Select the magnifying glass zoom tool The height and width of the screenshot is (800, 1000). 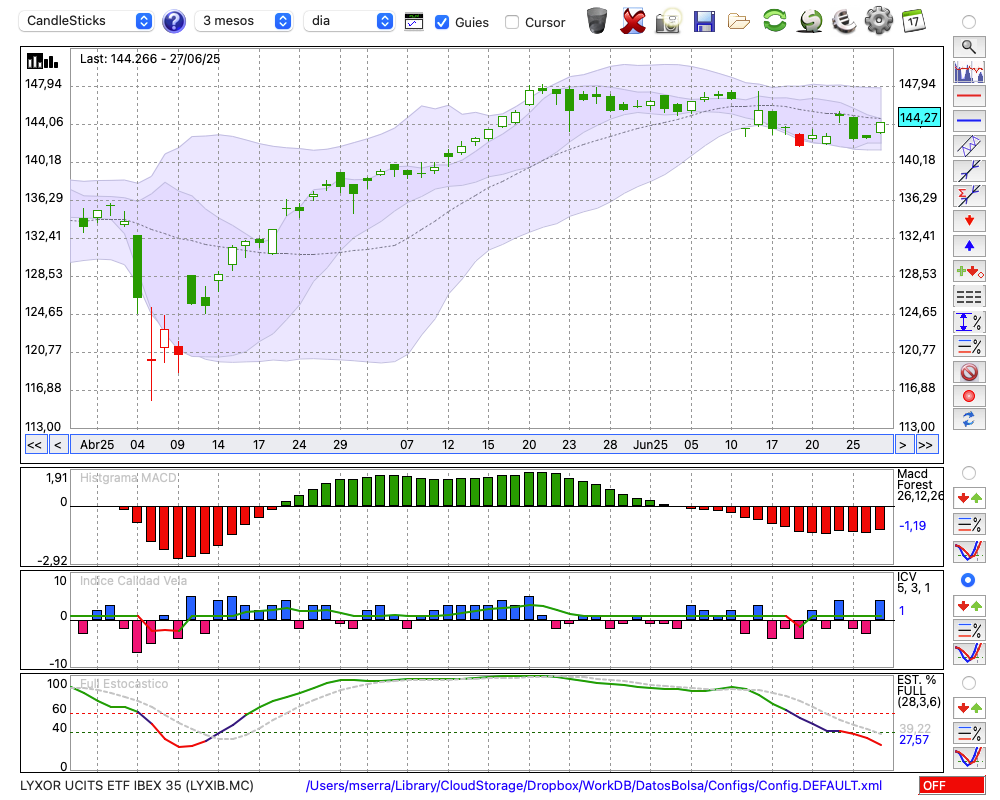click(x=969, y=47)
